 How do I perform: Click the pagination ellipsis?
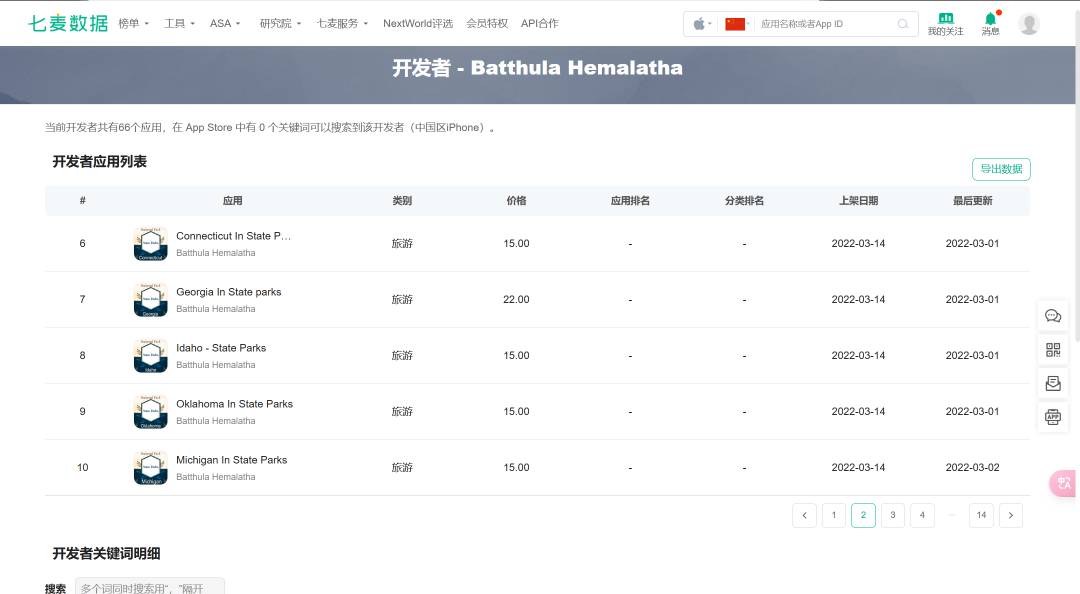click(x=952, y=515)
